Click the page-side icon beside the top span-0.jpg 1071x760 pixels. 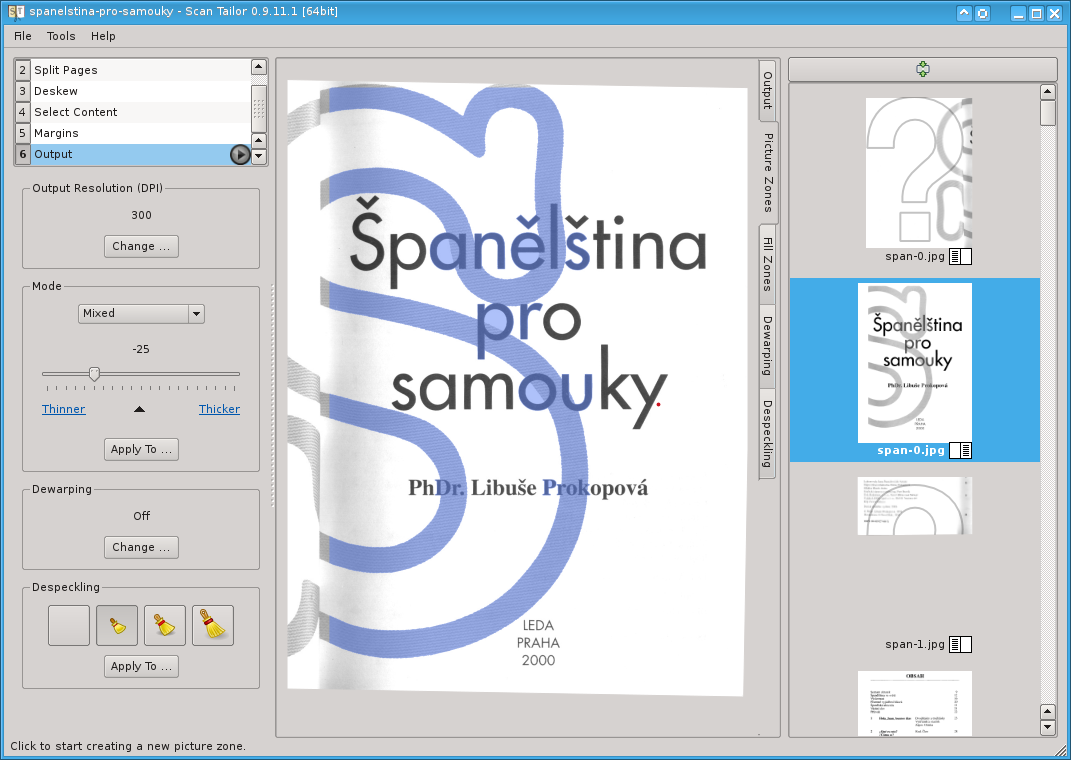(x=960, y=257)
